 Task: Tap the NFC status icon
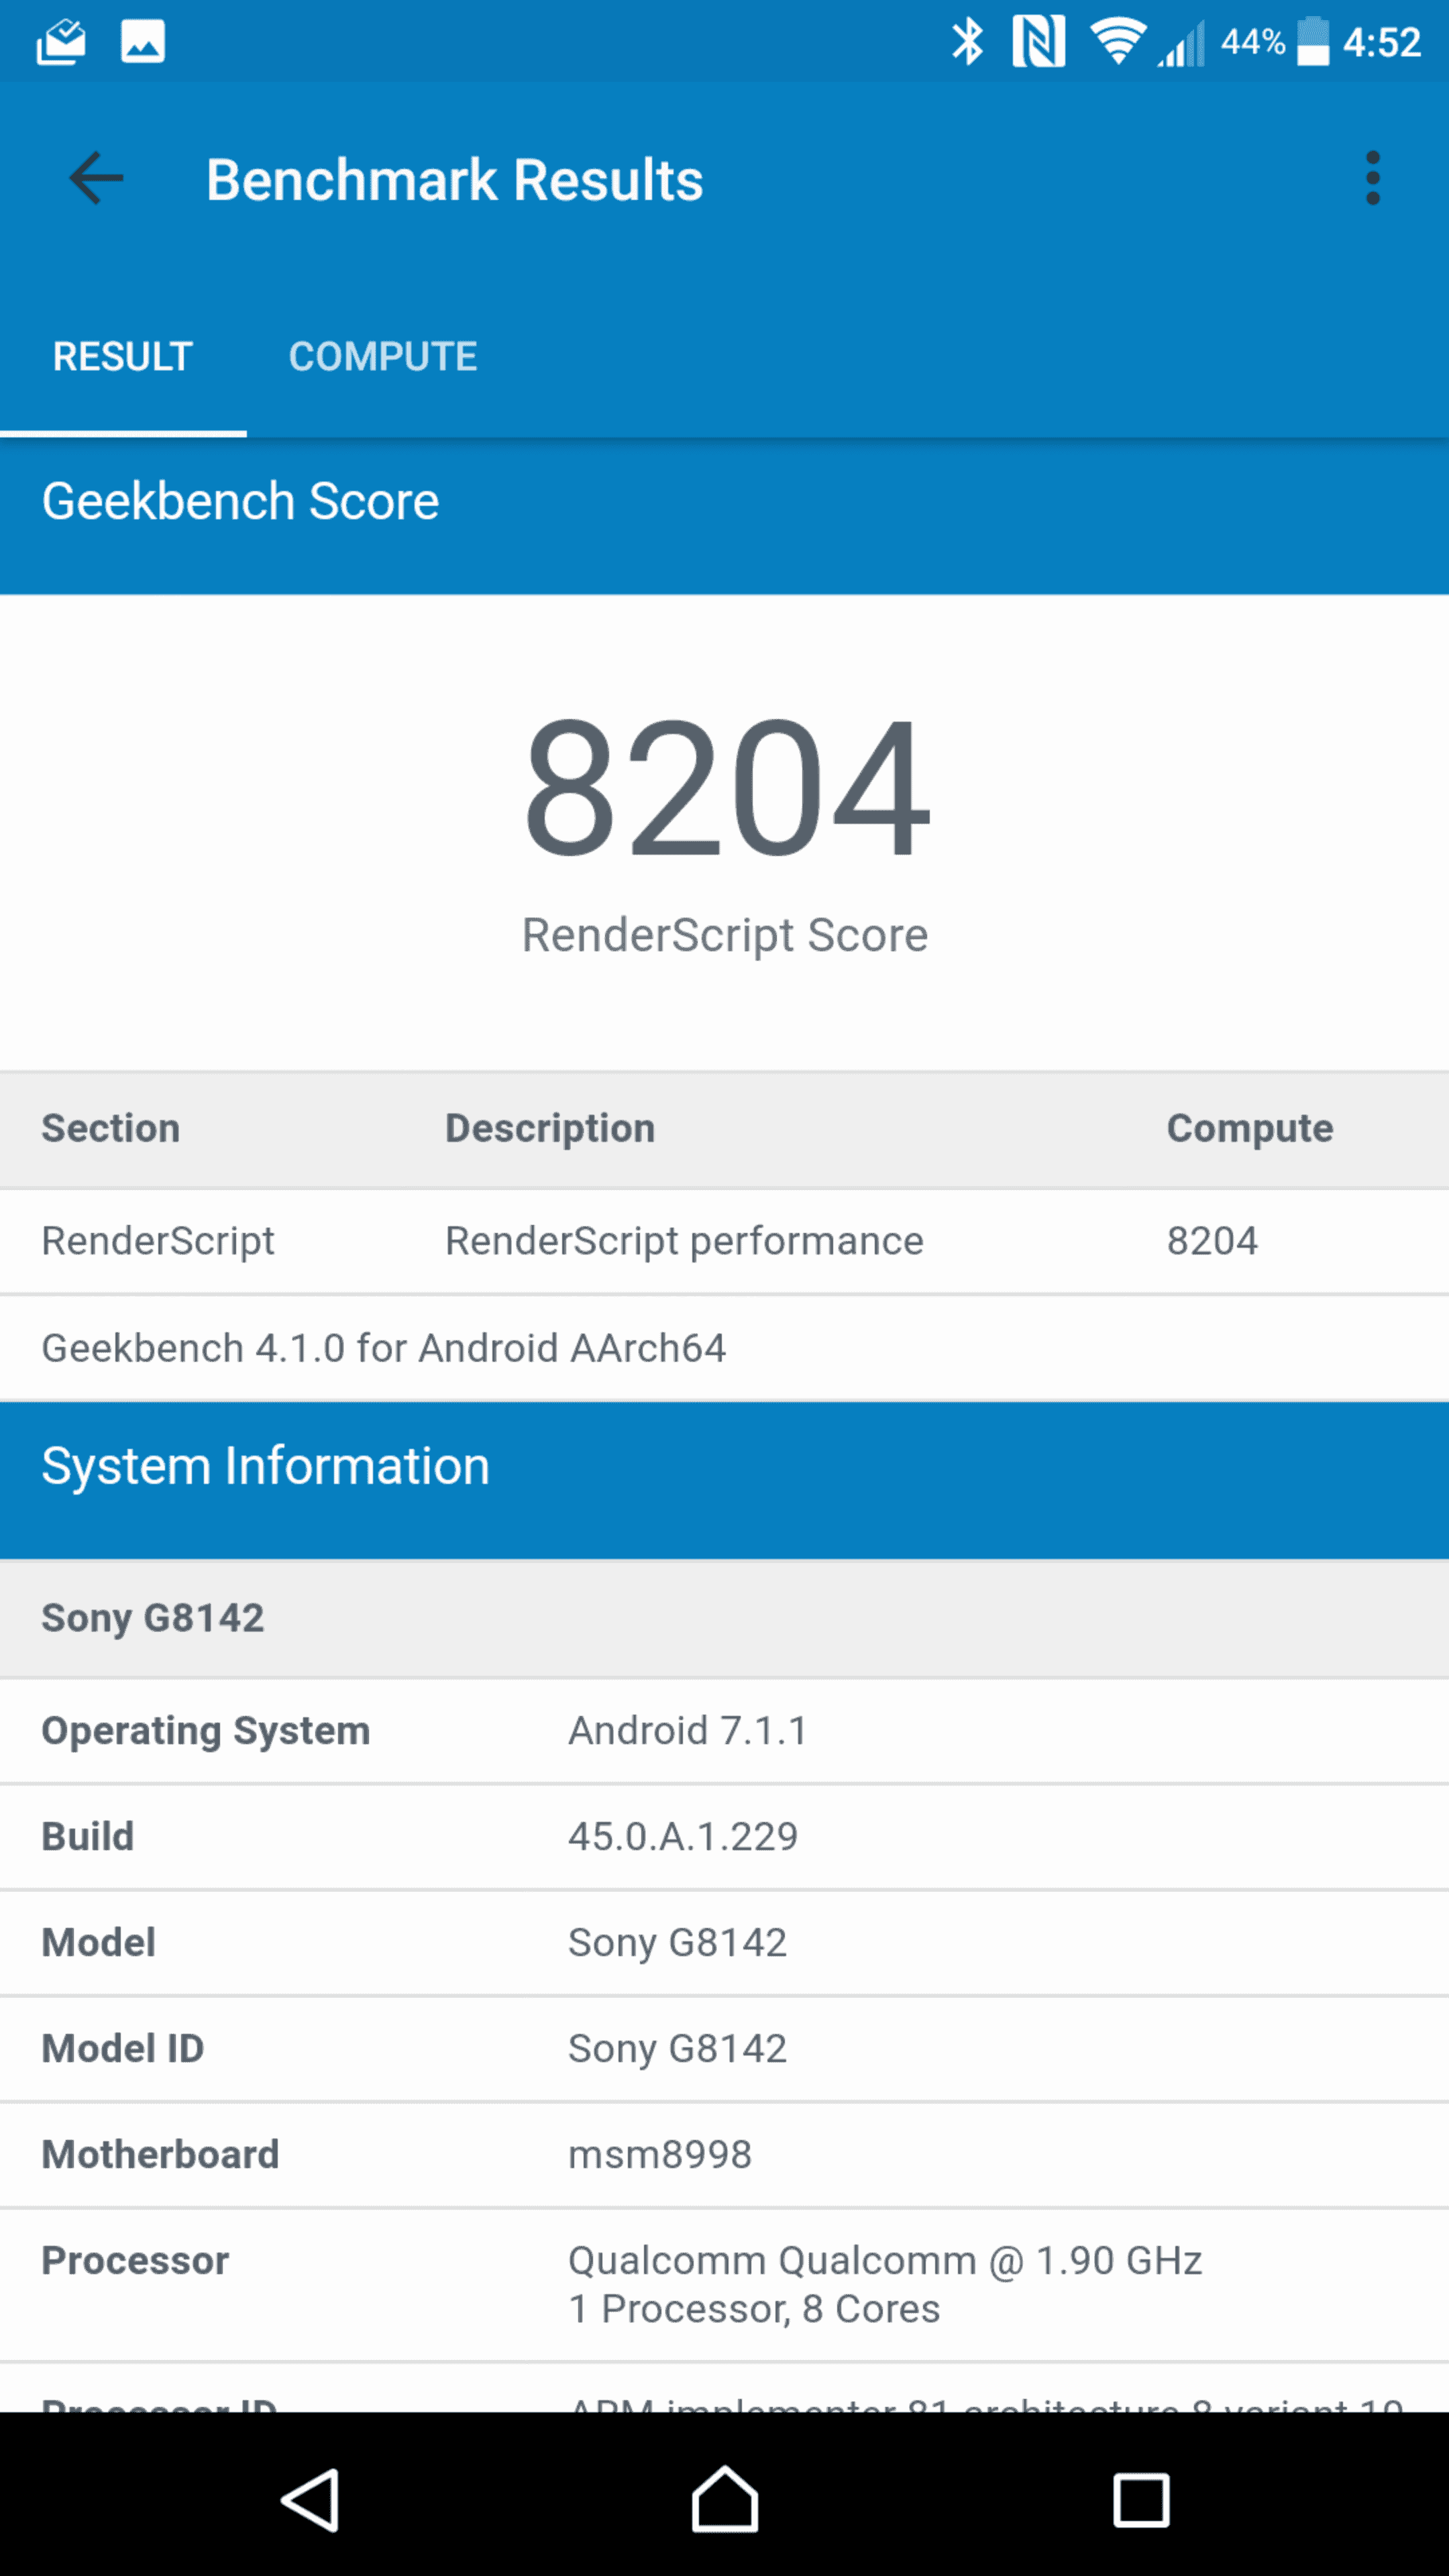point(1032,39)
